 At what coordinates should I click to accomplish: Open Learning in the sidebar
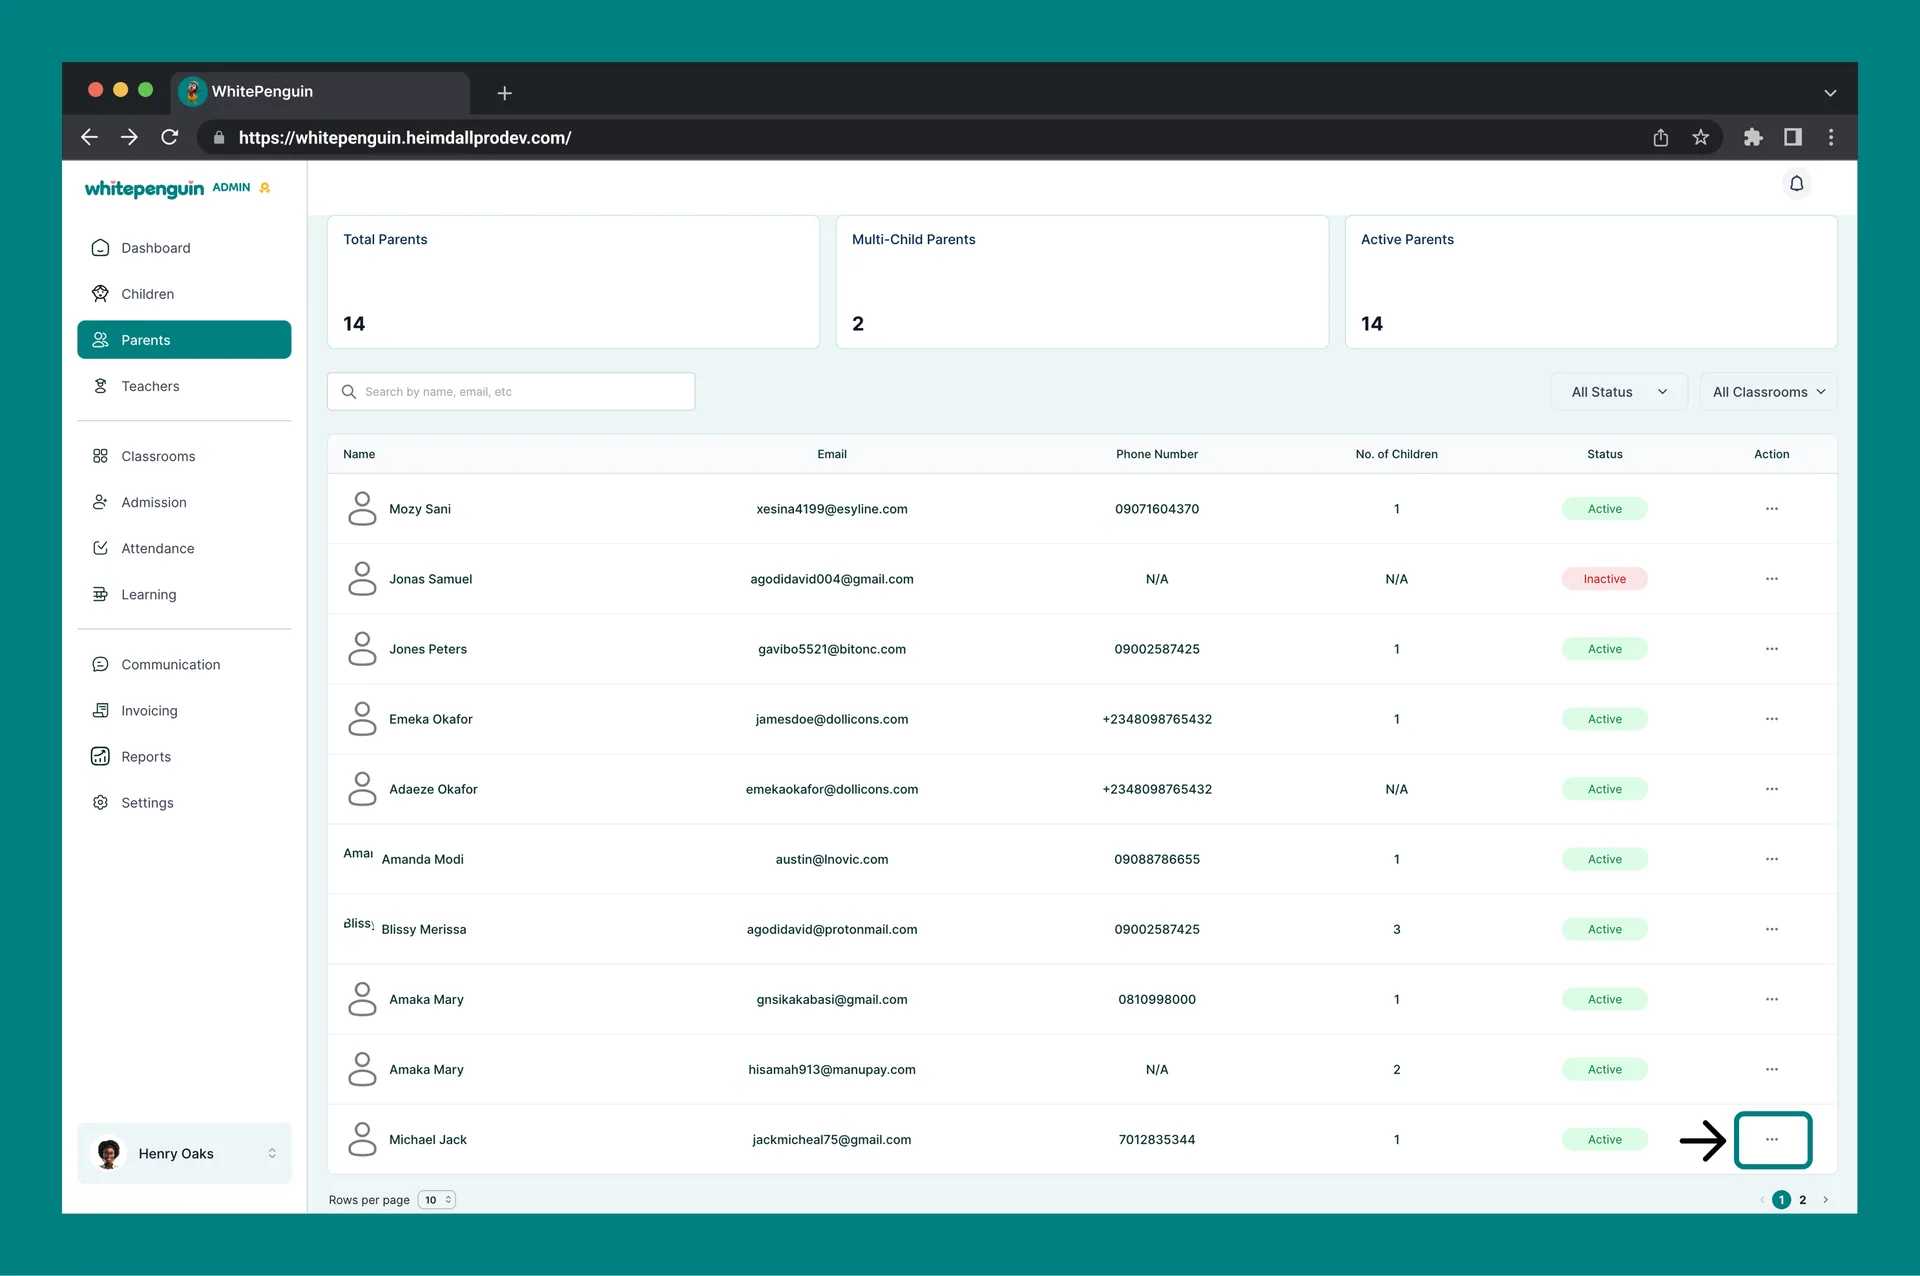(x=184, y=594)
